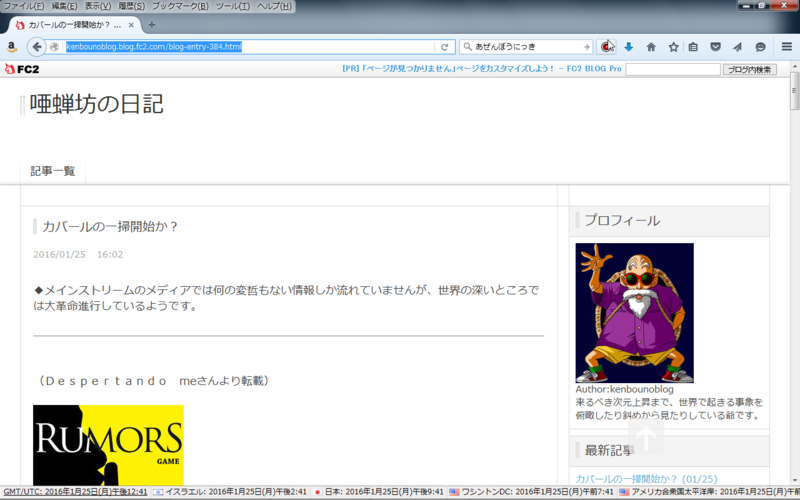Viewport: 800px width, 500px height.
Task: Click the FC2 logo
Action: coord(22,69)
